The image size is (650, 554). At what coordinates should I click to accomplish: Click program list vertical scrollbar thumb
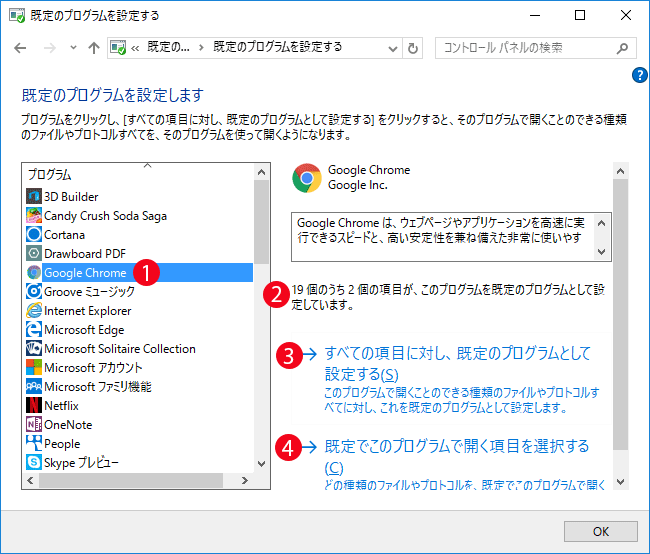(x=261, y=222)
